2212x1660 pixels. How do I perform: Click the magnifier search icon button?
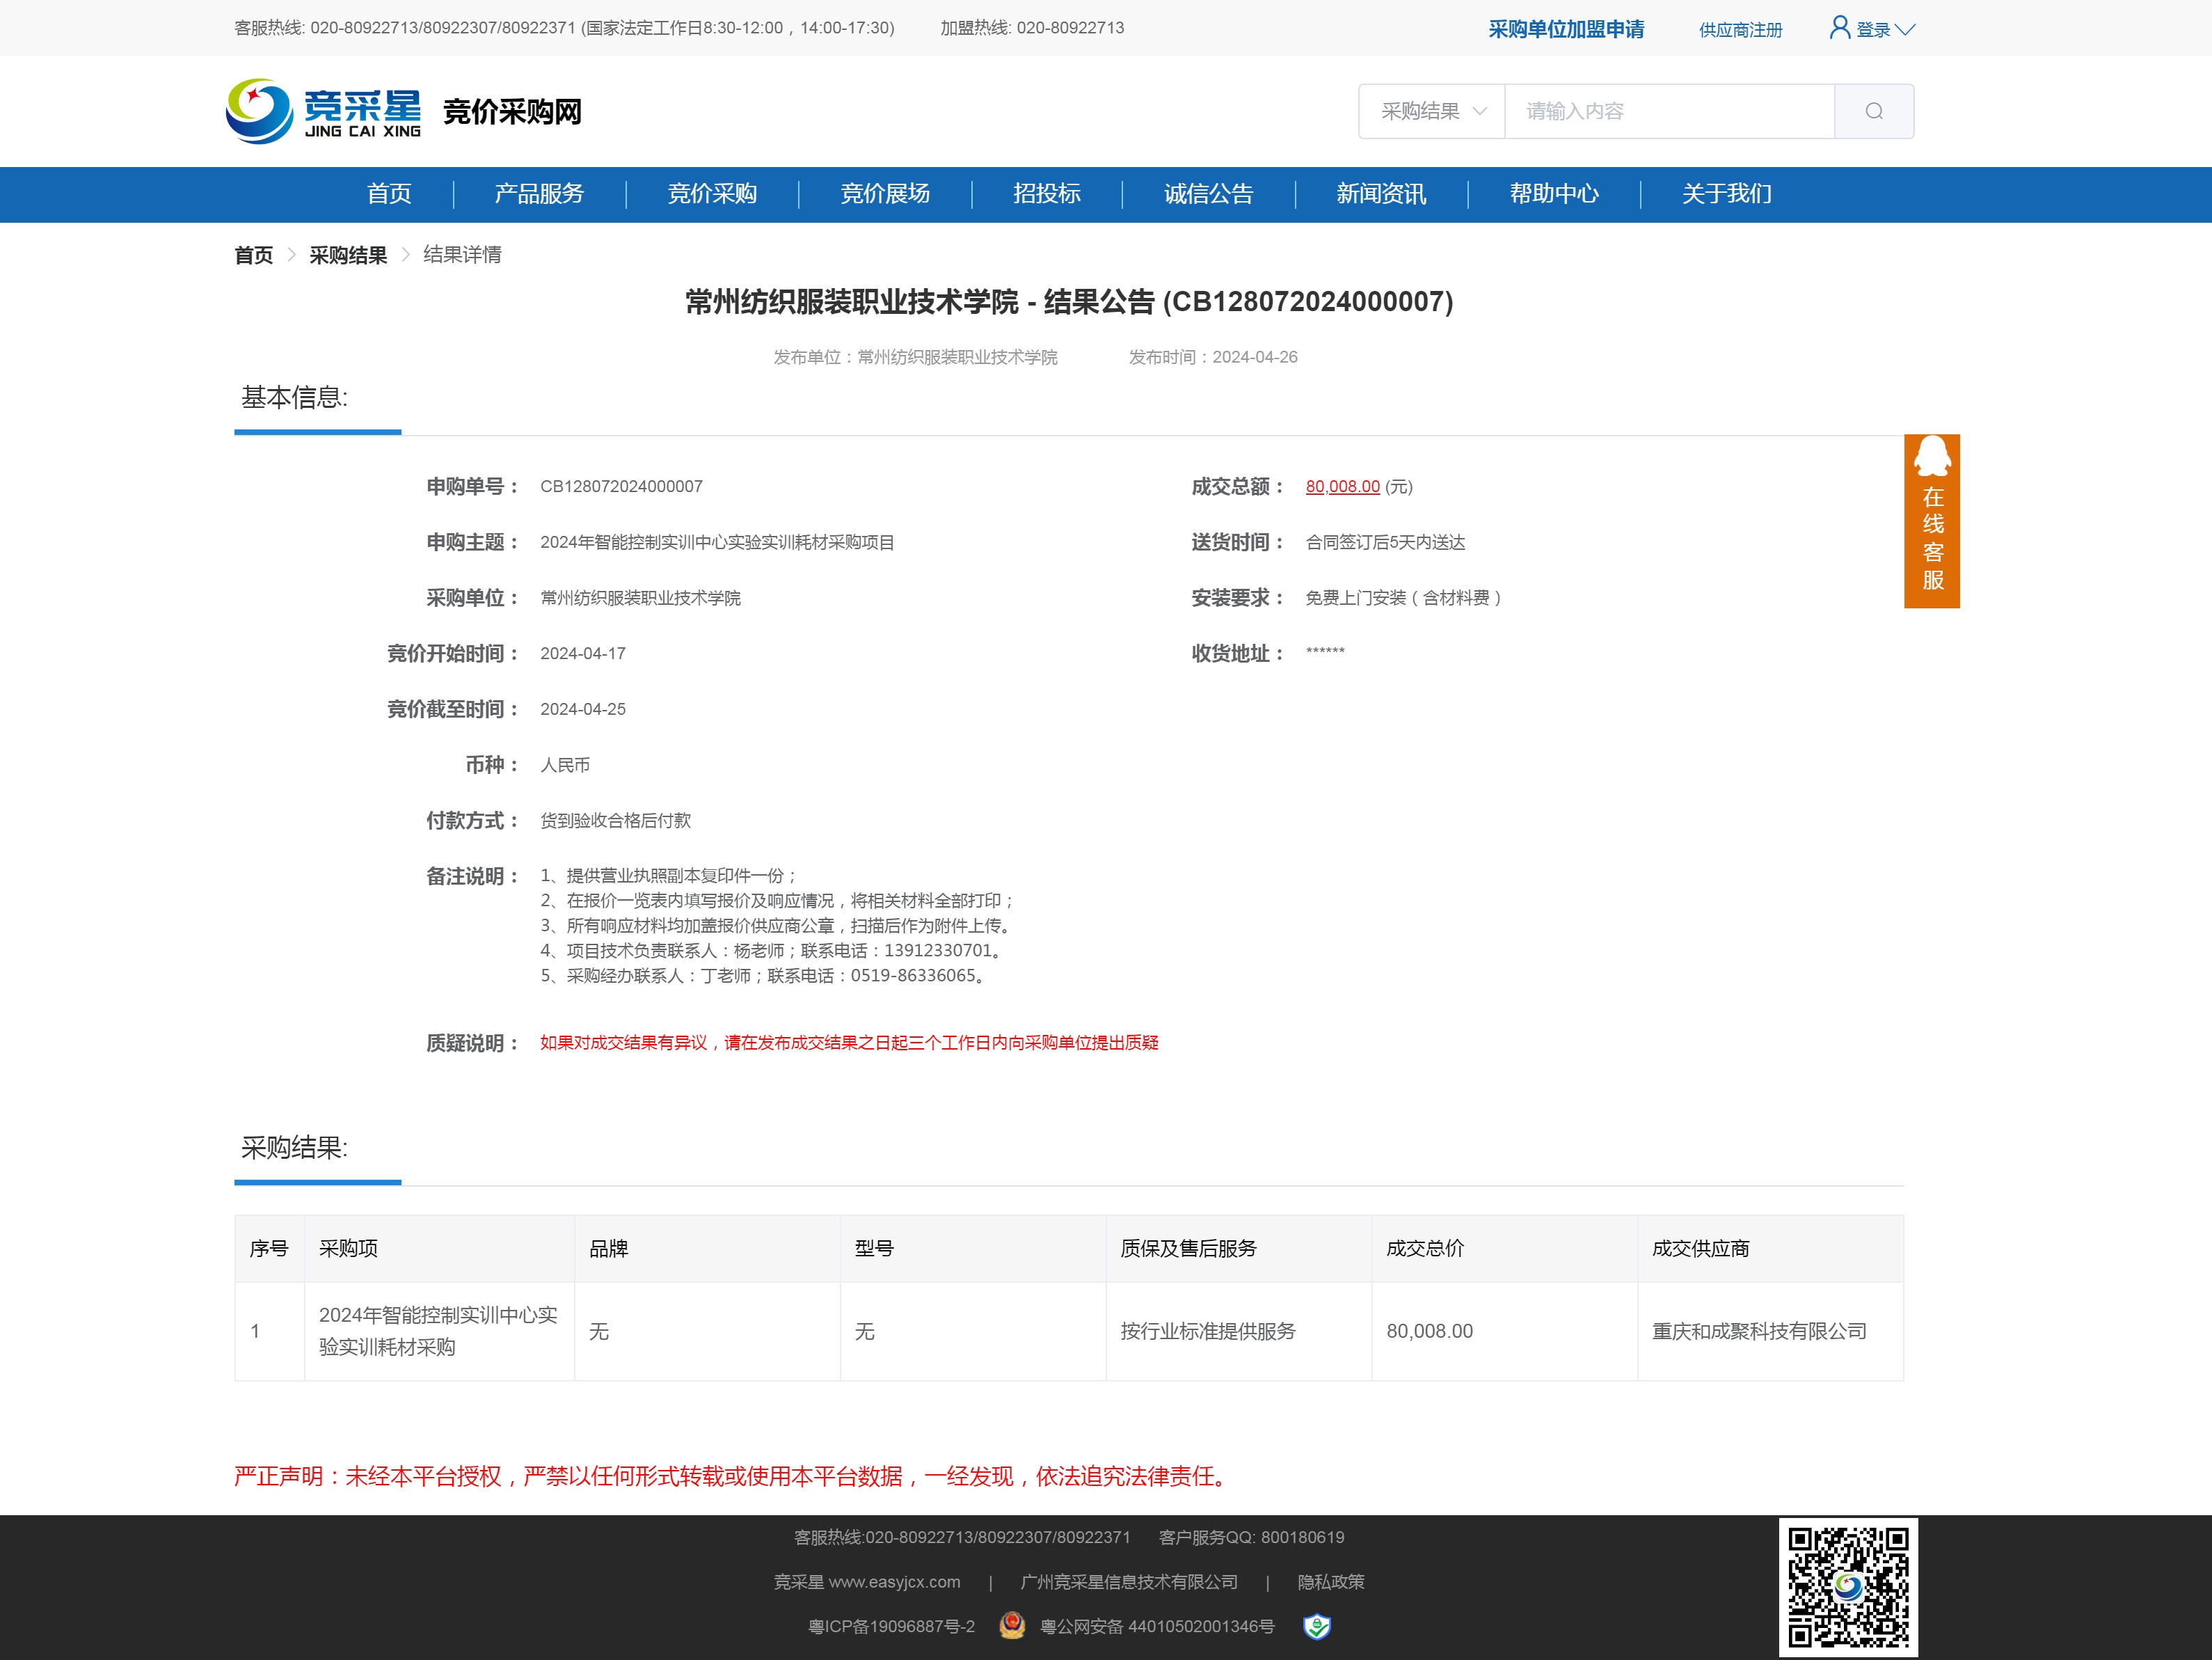click(1873, 111)
